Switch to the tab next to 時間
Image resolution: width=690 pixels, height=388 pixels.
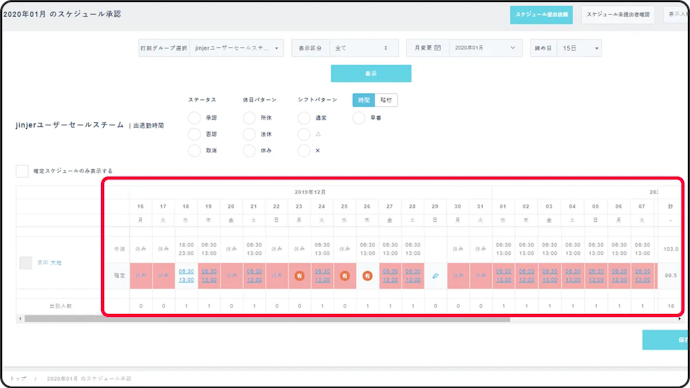(386, 100)
